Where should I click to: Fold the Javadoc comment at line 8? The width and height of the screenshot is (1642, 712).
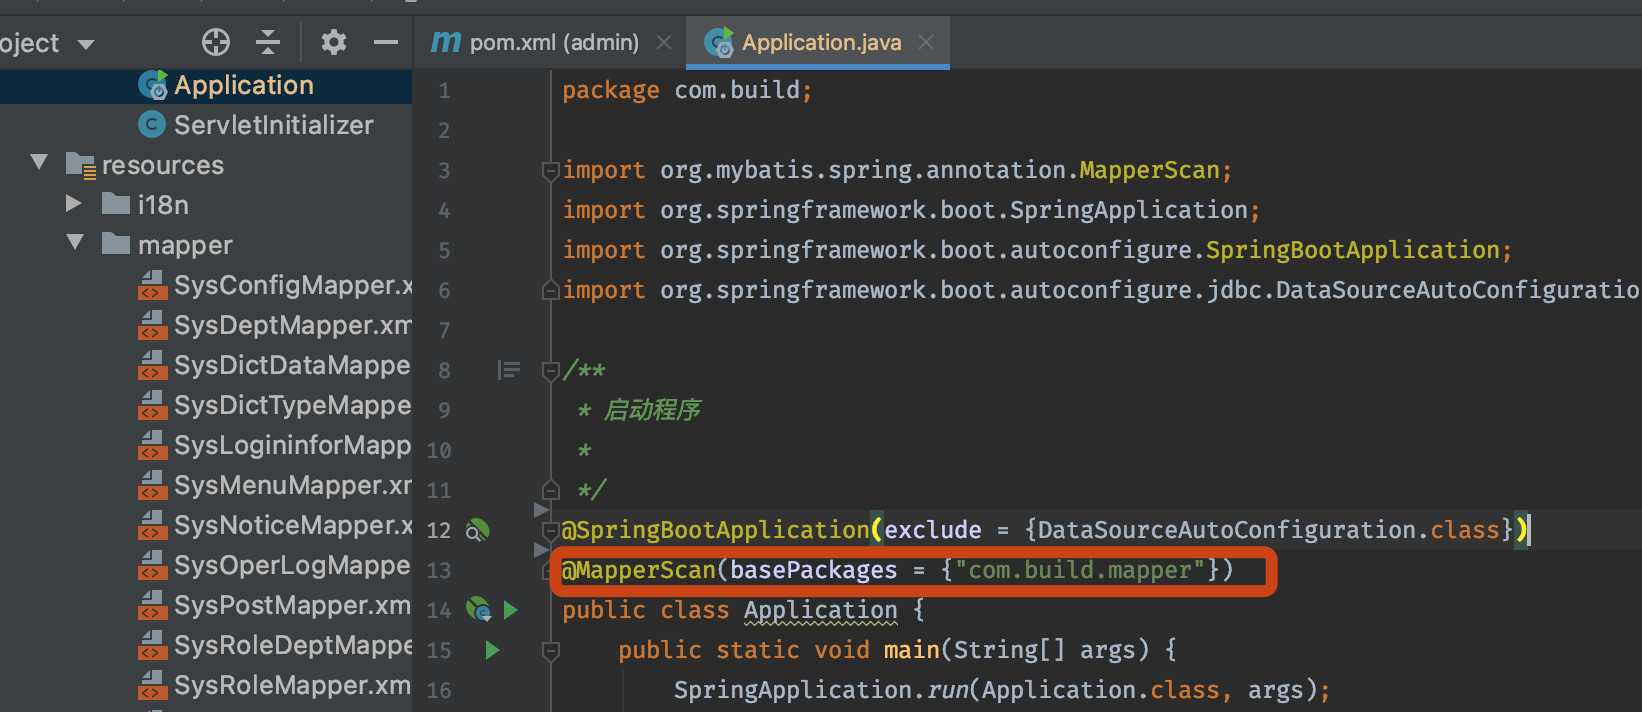(x=550, y=371)
